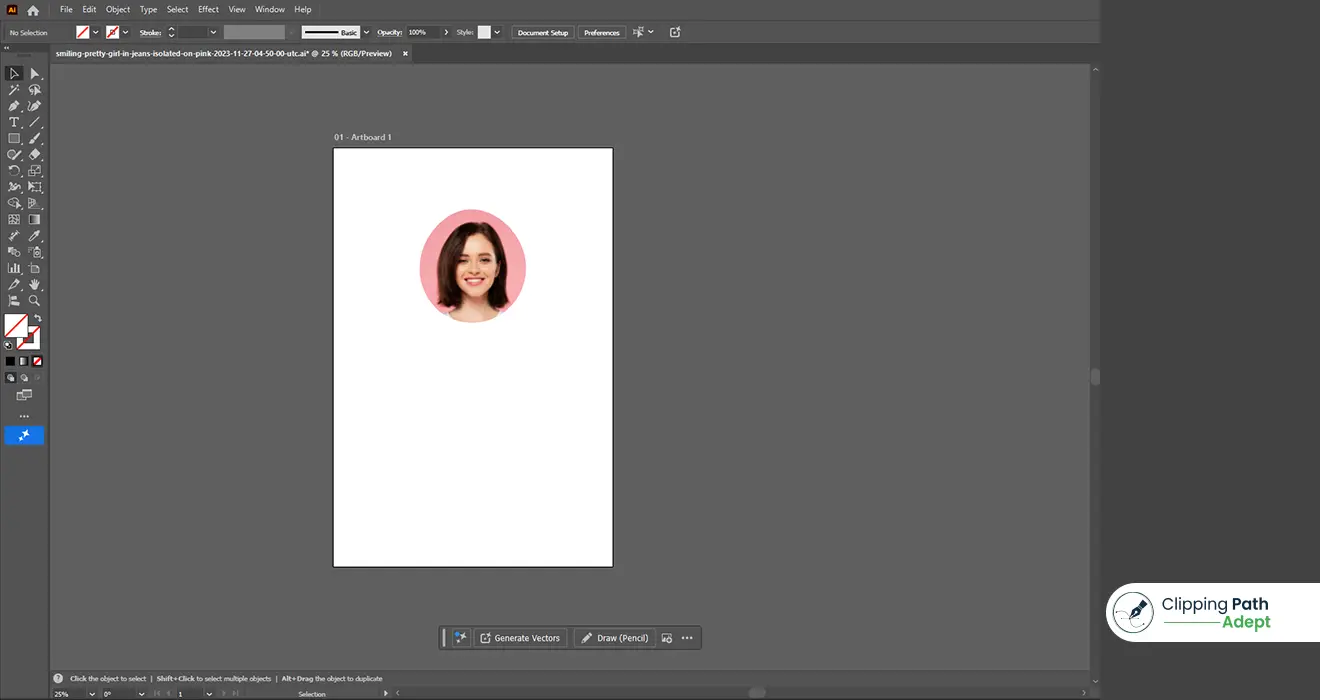
Task: Swap the fill and stroke colors
Action: [38, 318]
